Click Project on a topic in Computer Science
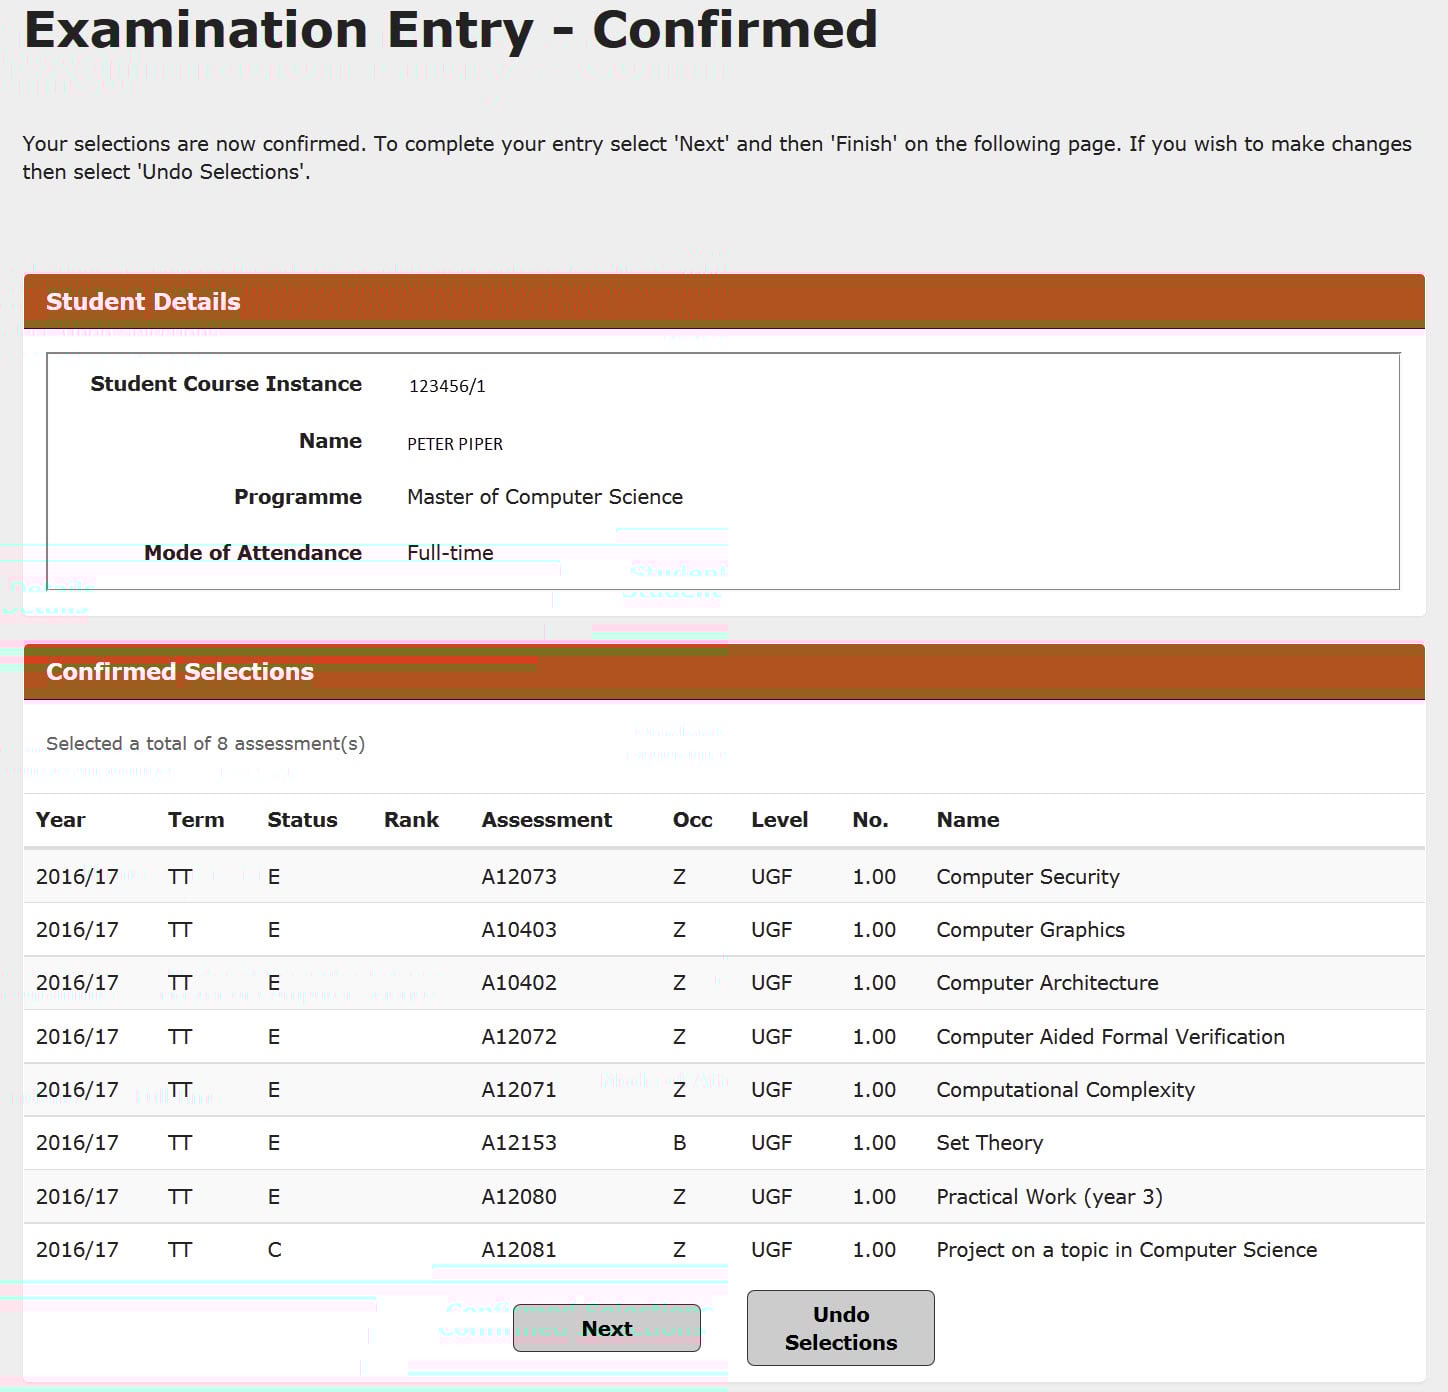 tap(1126, 1250)
